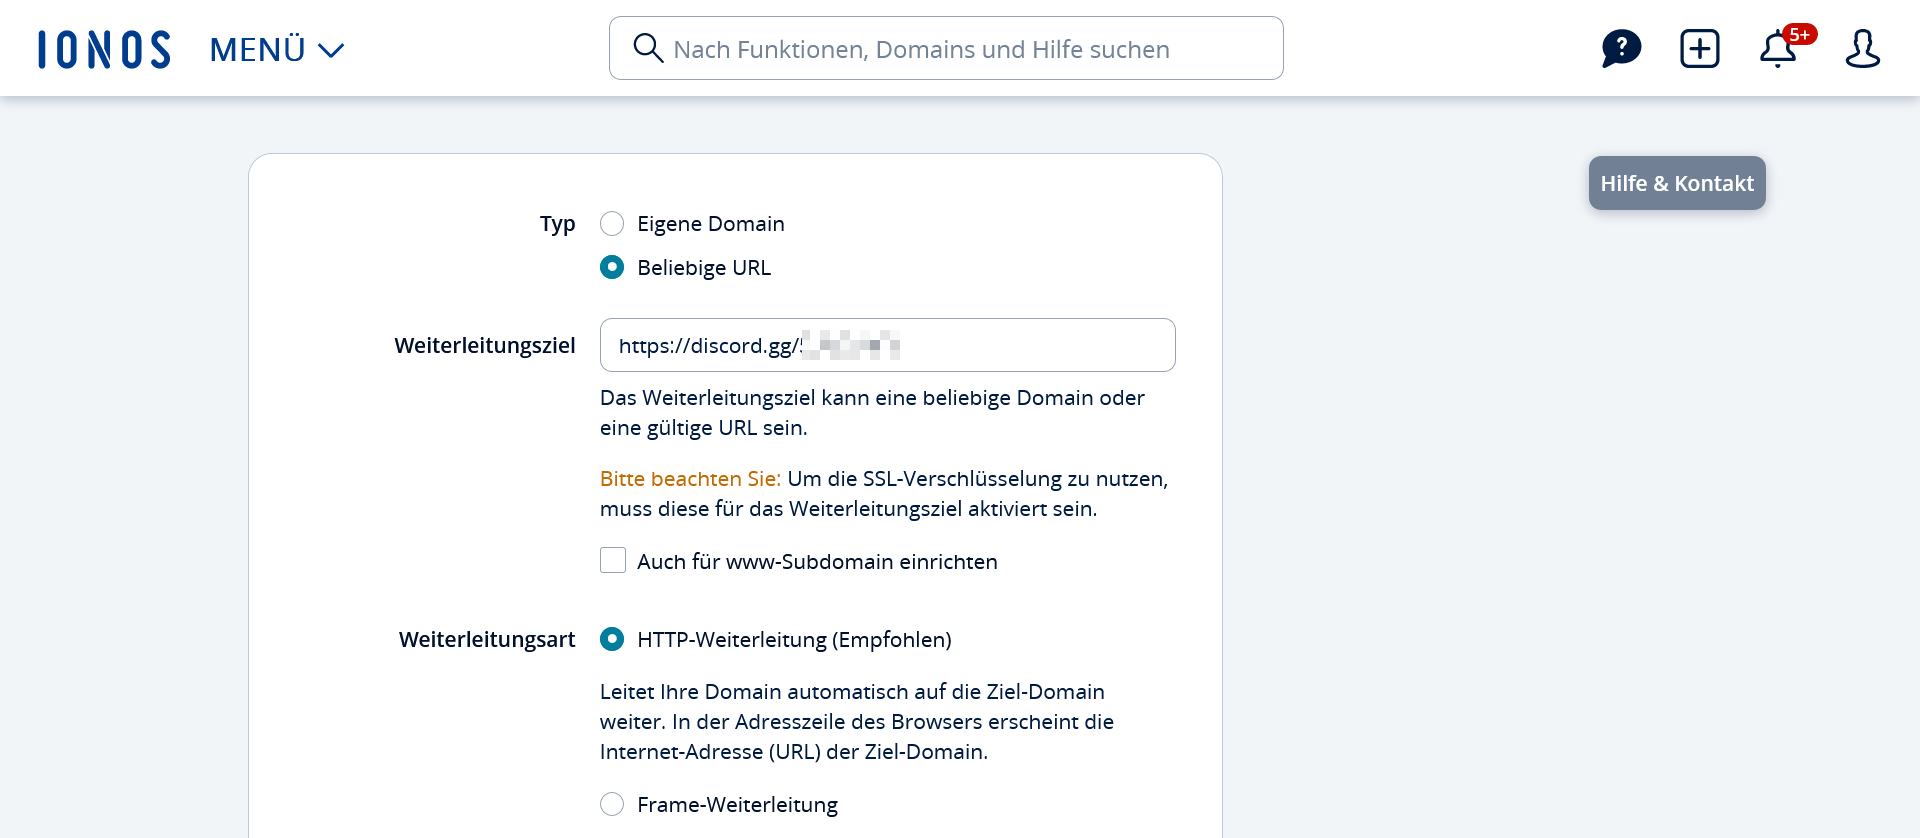
Task: Select the Beliebige URL radio option
Action: tap(612, 267)
